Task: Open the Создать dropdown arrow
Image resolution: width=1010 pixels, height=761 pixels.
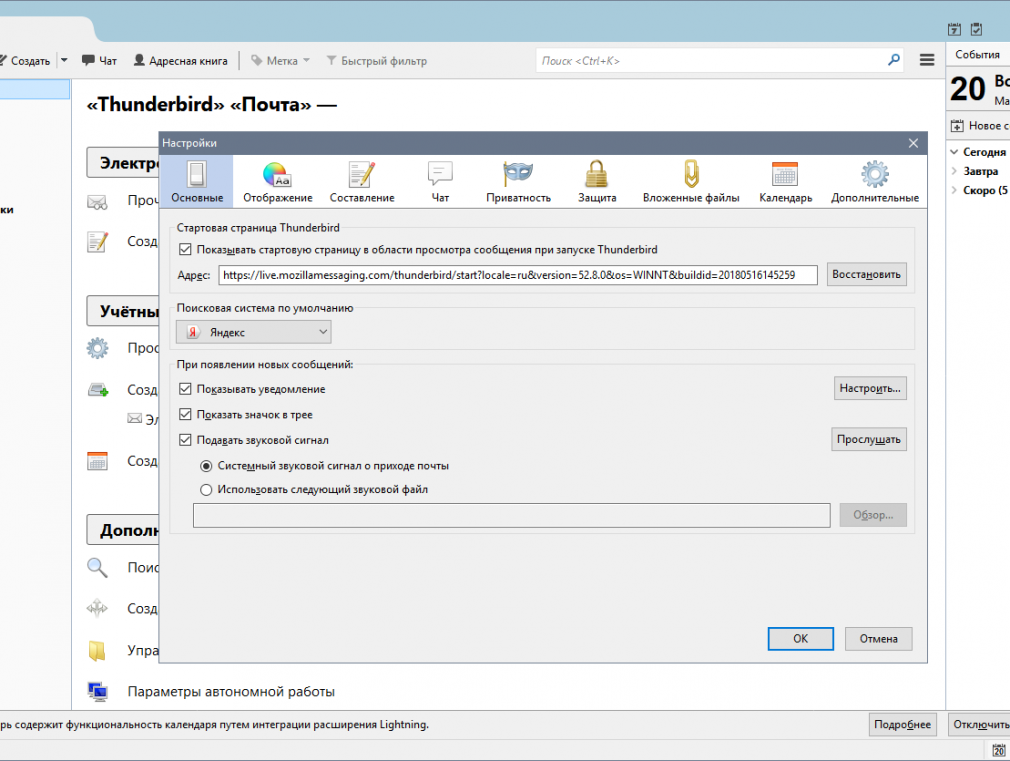Action: (x=64, y=61)
